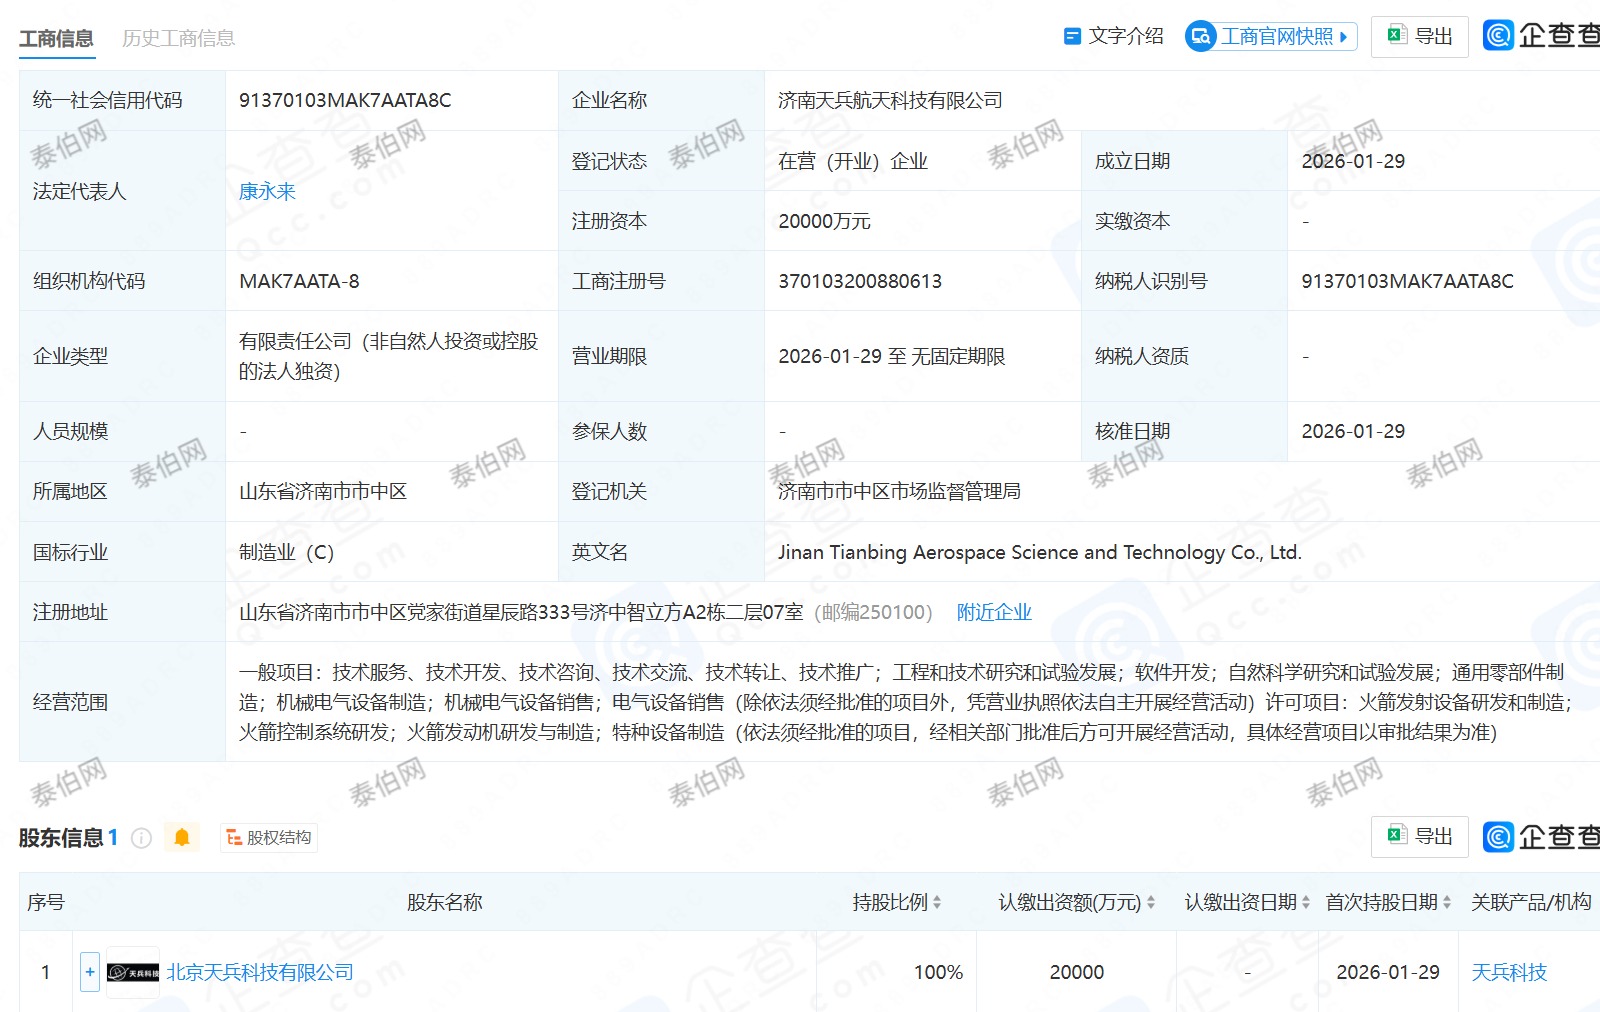Viewport: 1600px width, 1012px height.
Task: Sort by 首次持股日期 column
Action: point(1446,902)
